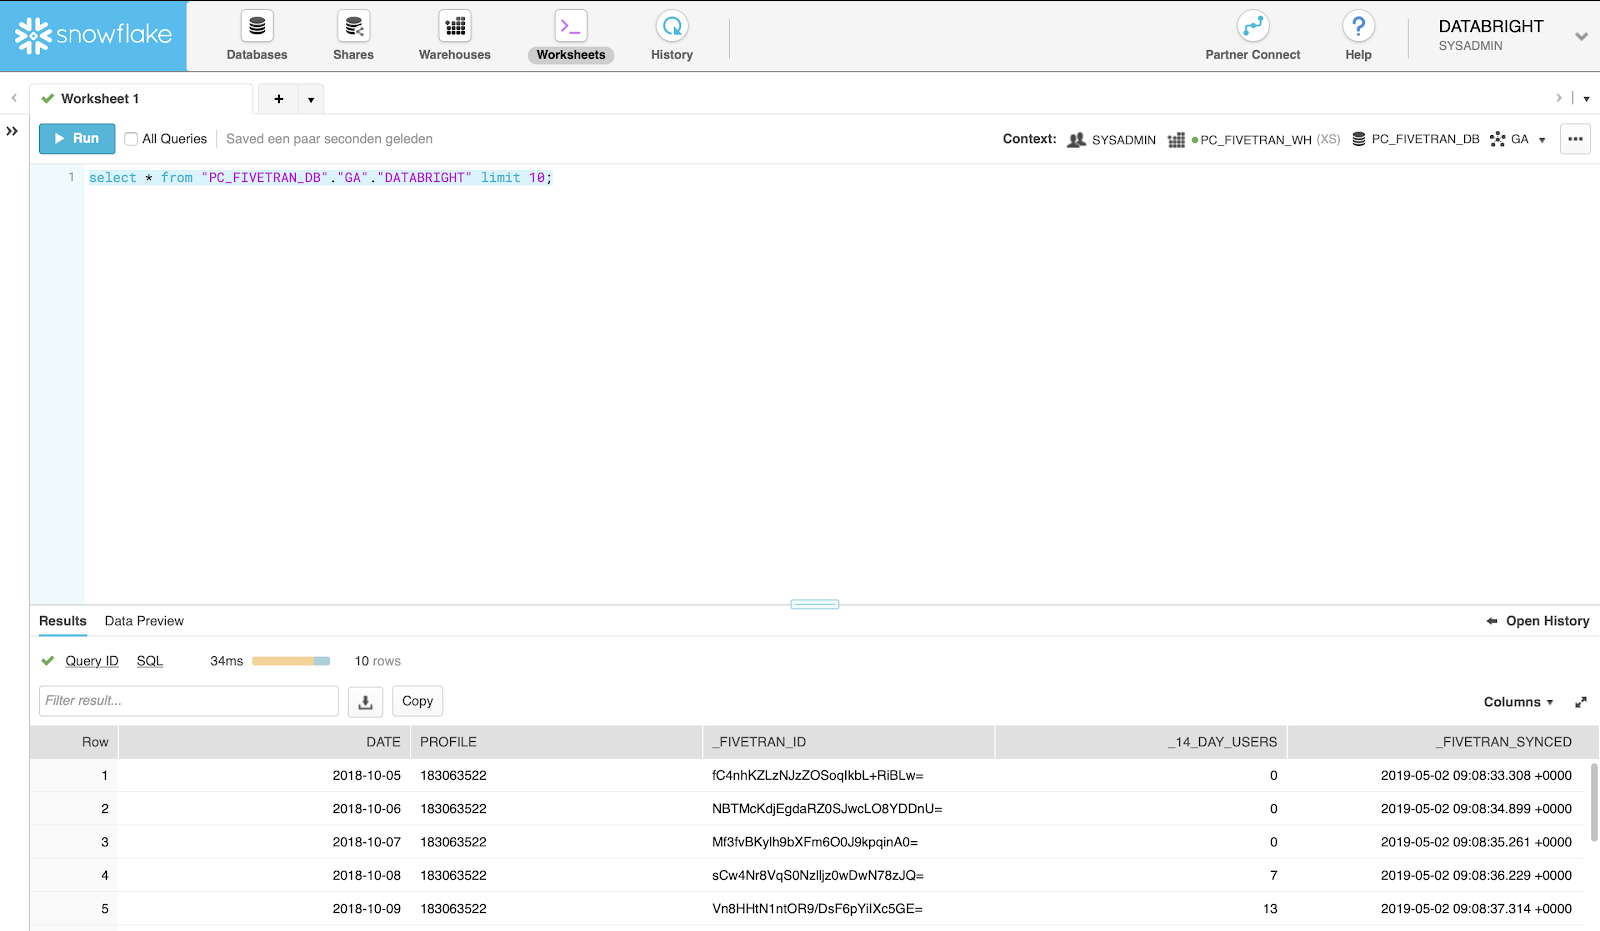Image resolution: width=1600 pixels, height=931 pixels.
Task: Select the SYSADMIN role in context
Action: pyautogui.click(x=1112, y=140)
